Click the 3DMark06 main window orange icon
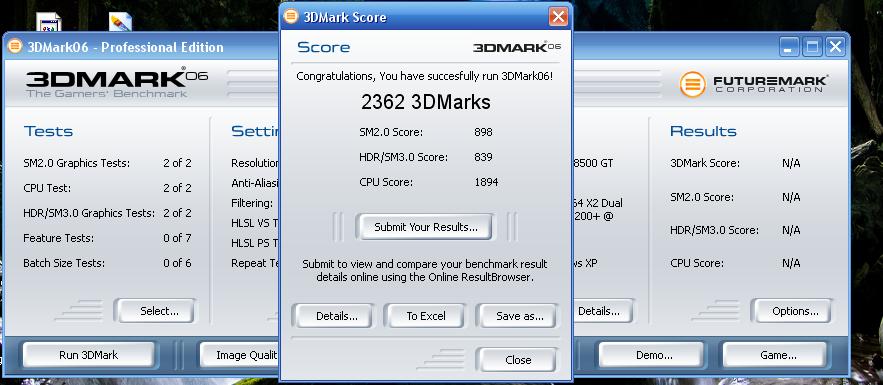Viewport: 883px width, 385px height. [x=15, y=47]
